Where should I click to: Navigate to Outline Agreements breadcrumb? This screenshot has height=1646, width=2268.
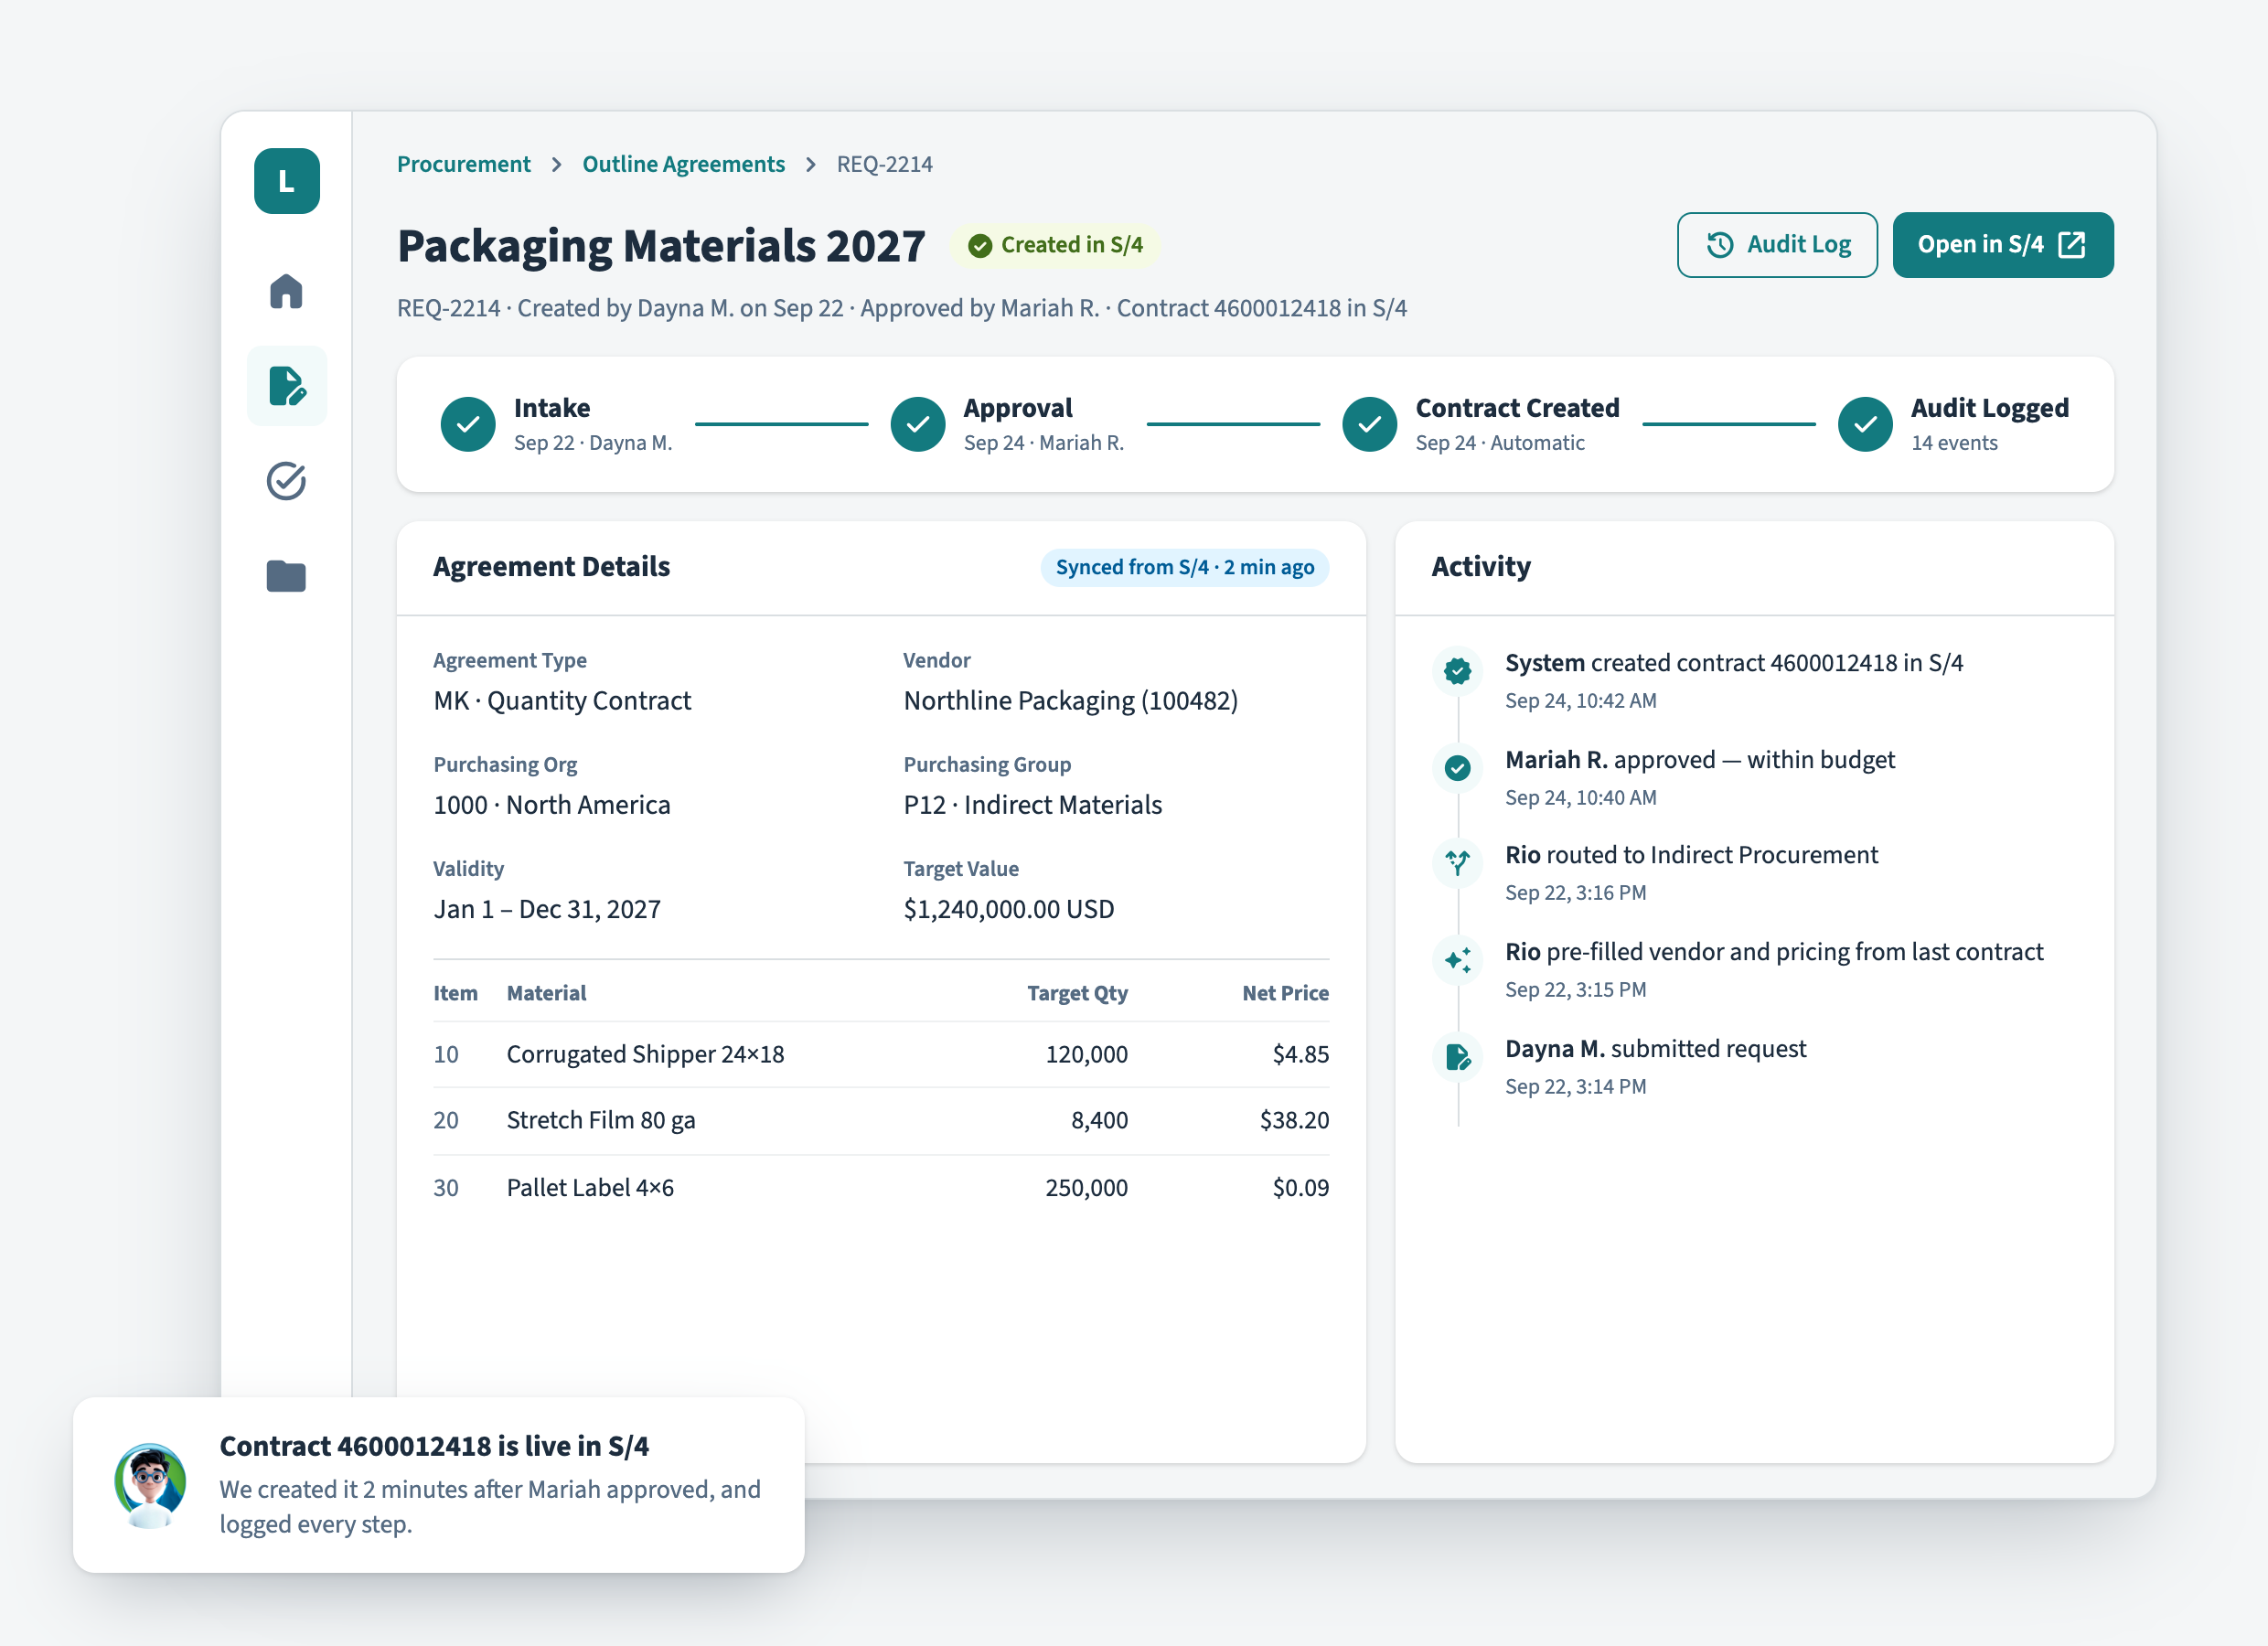(x=684, y=164)
